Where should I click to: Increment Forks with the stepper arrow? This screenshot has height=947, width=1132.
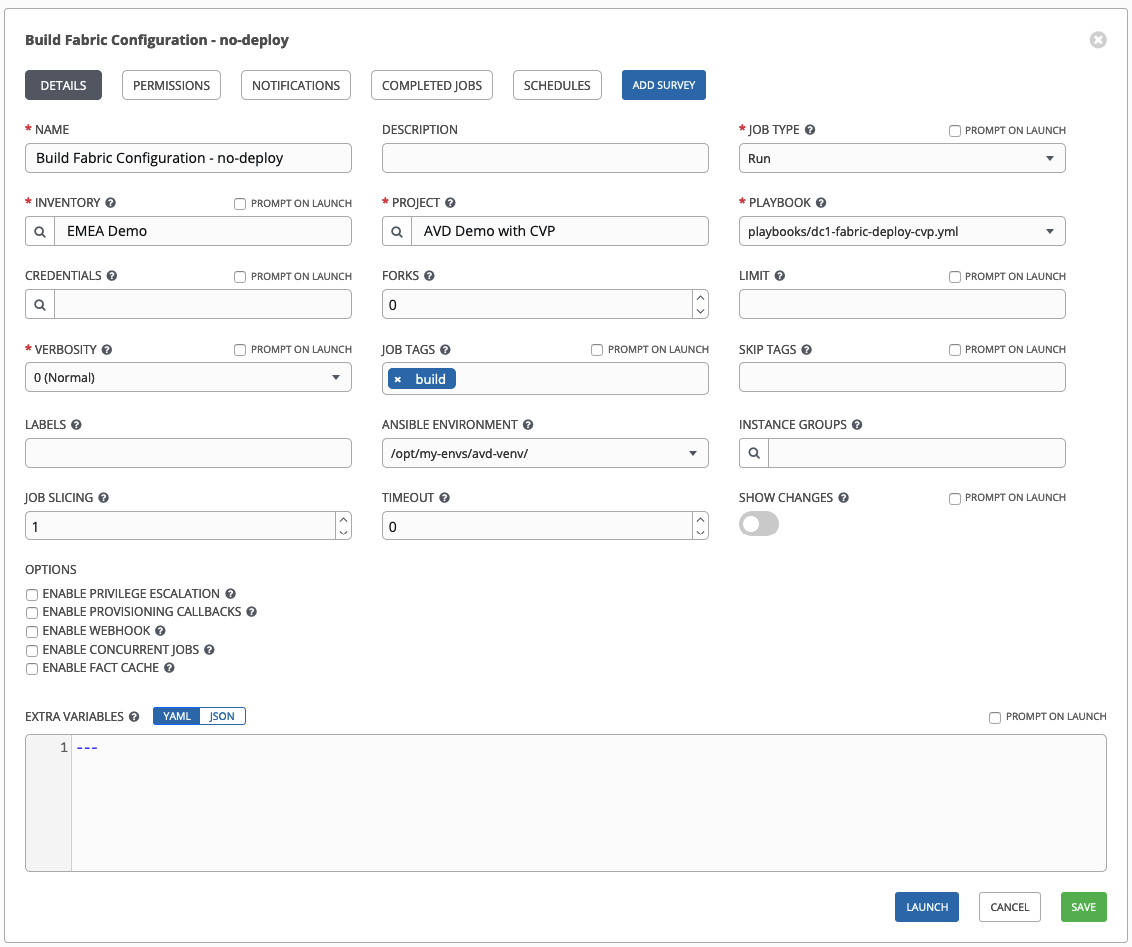700,297
